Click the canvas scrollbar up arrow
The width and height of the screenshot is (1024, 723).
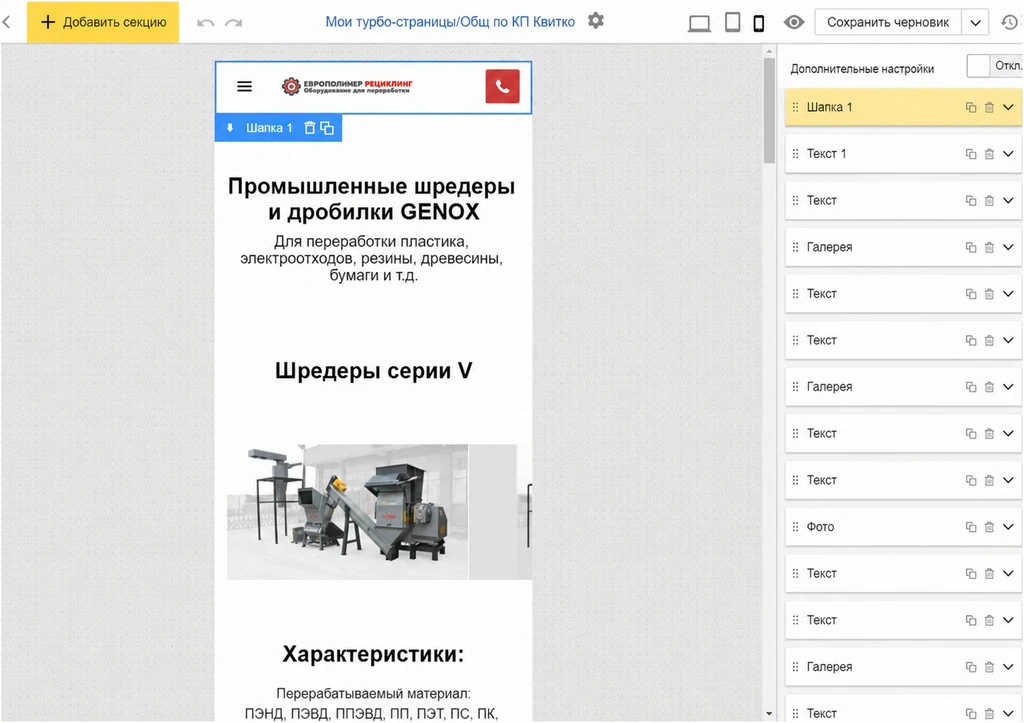(769, 51)
